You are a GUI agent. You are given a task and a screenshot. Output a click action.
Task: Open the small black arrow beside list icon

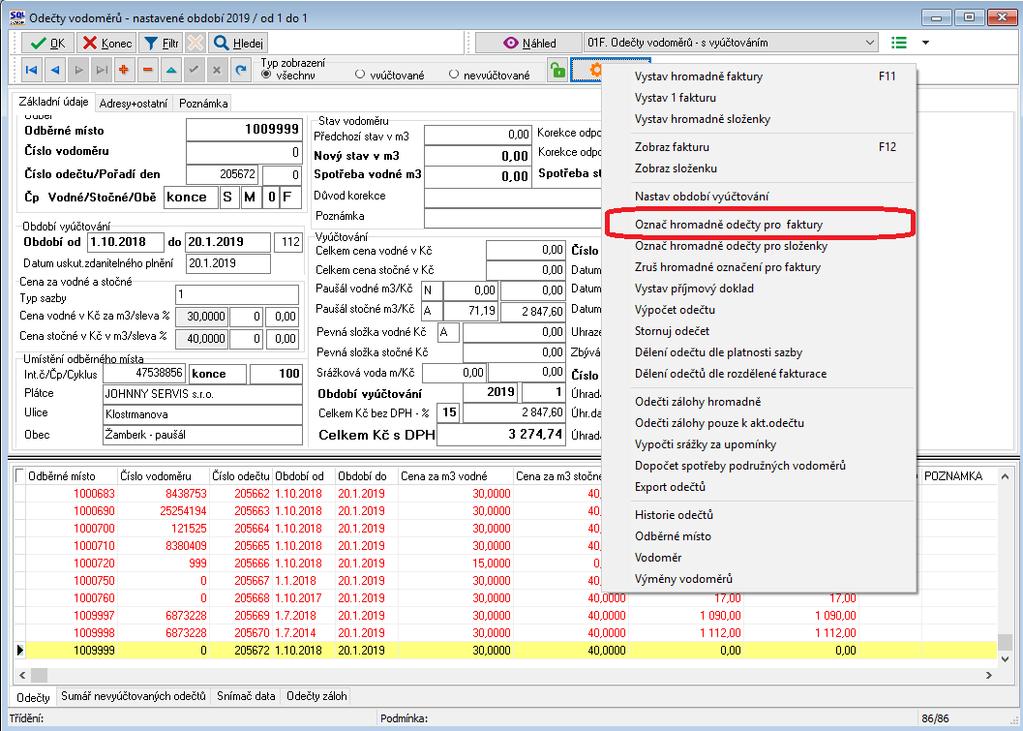click(925, 43)
